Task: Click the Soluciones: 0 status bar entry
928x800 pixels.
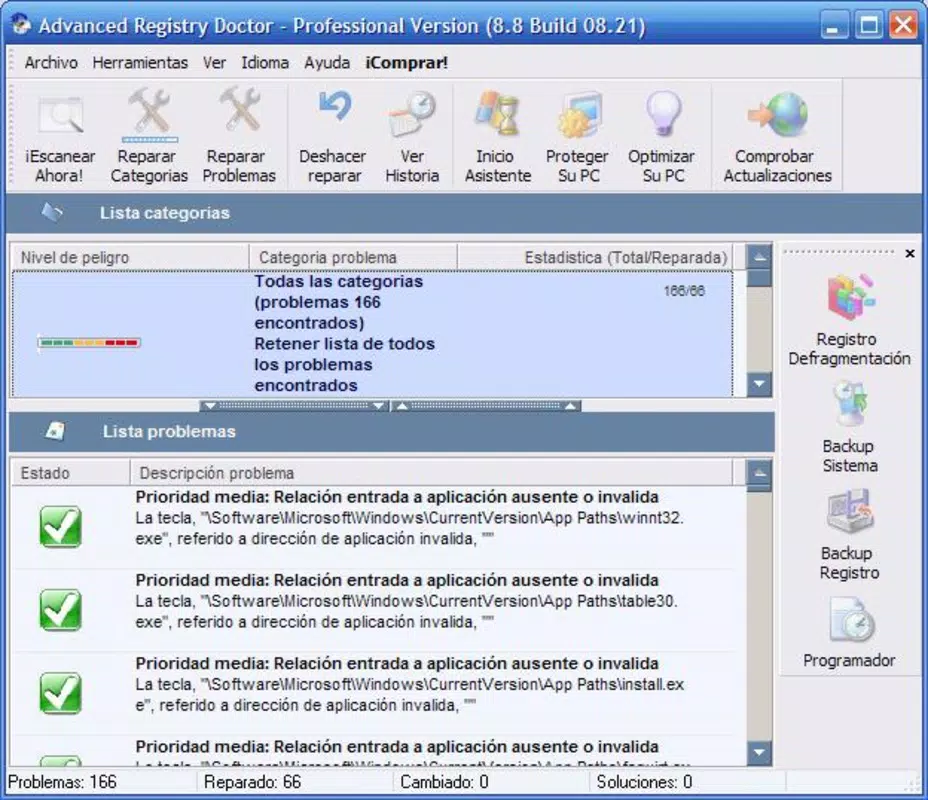Action: pos(645,782)
